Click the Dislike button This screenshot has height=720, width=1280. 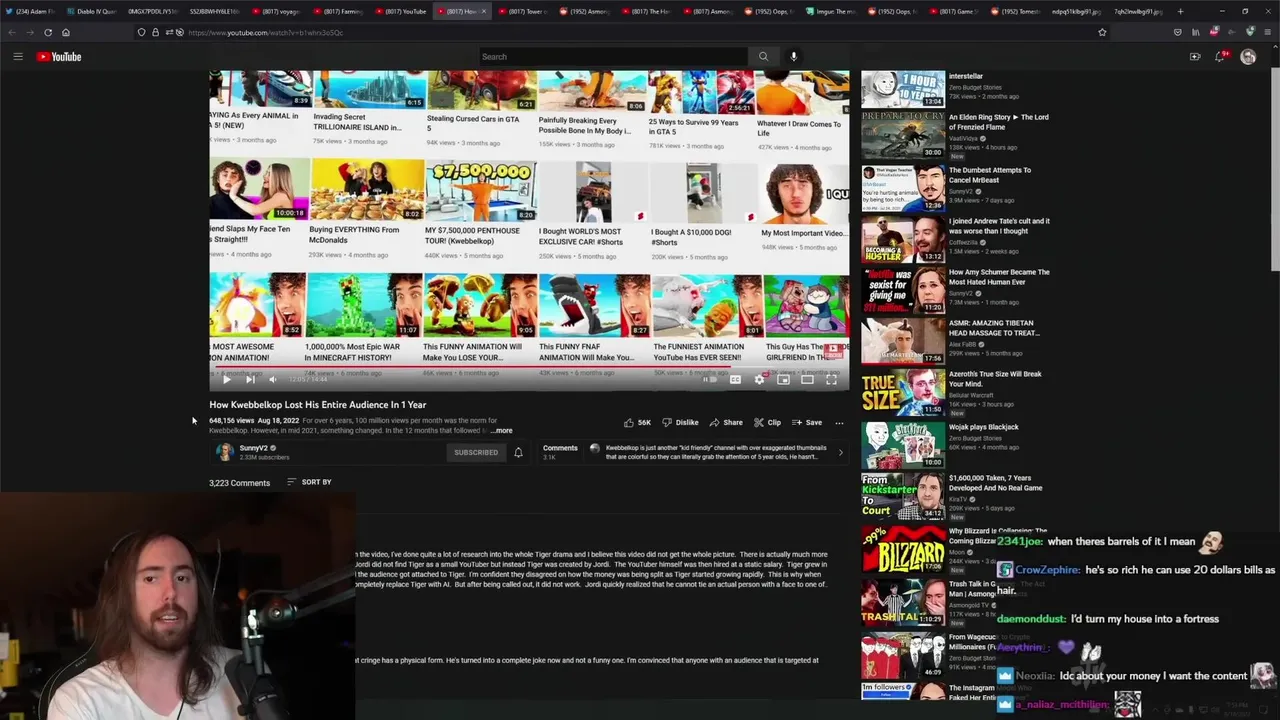click(680, 423)
